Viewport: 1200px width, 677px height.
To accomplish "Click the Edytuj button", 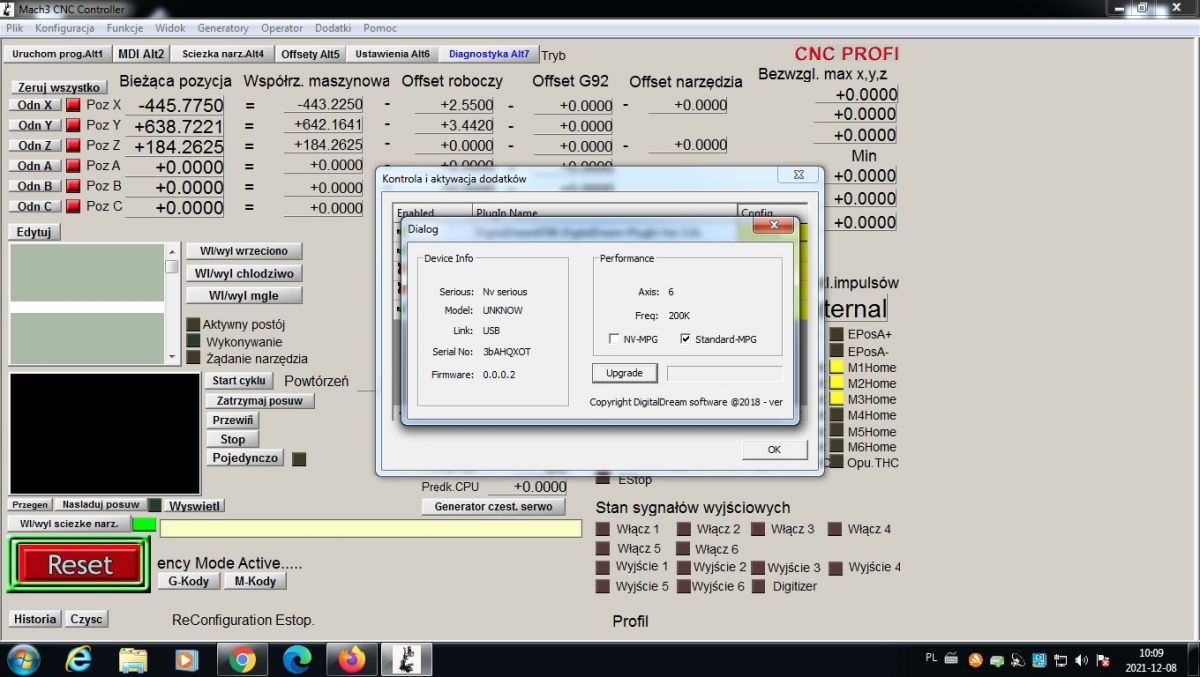I will (x=35, y=232).
